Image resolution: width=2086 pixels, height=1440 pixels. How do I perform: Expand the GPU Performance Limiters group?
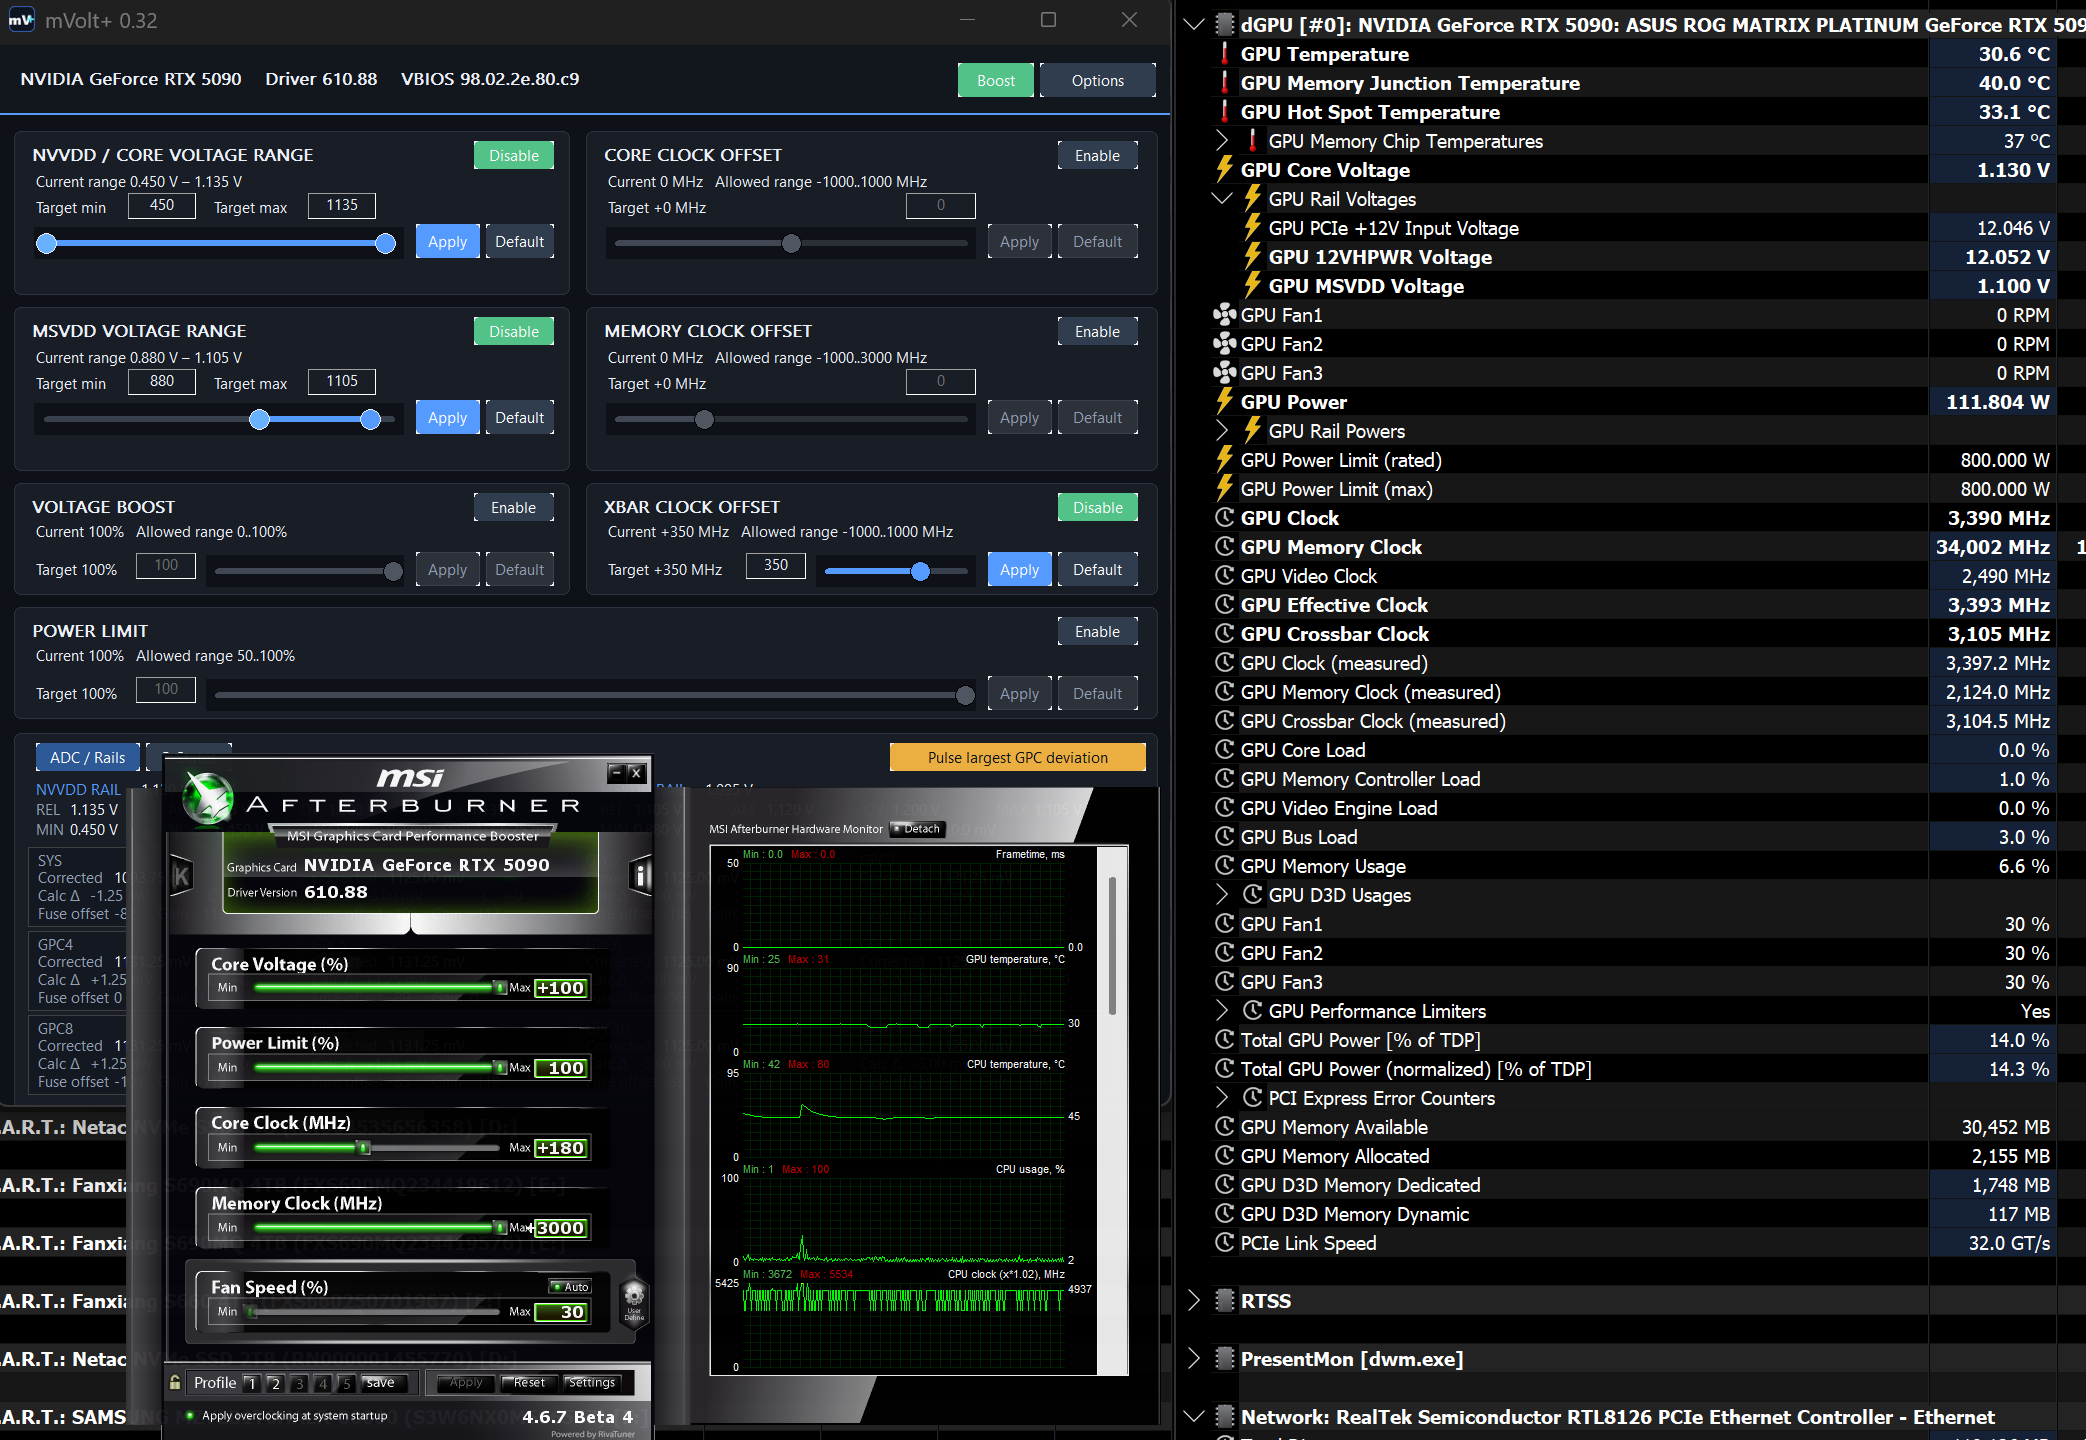(x=1222, y=1011)
